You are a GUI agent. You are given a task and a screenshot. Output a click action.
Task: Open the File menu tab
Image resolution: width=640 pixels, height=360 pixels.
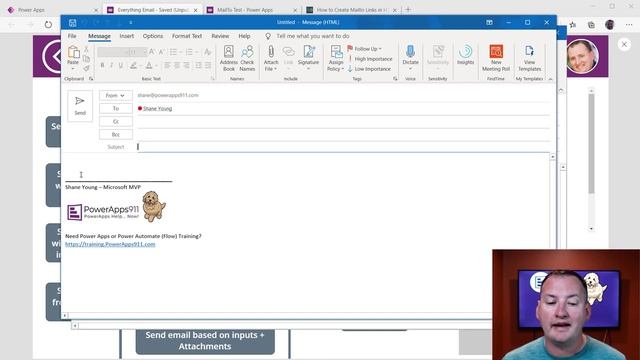72,36
